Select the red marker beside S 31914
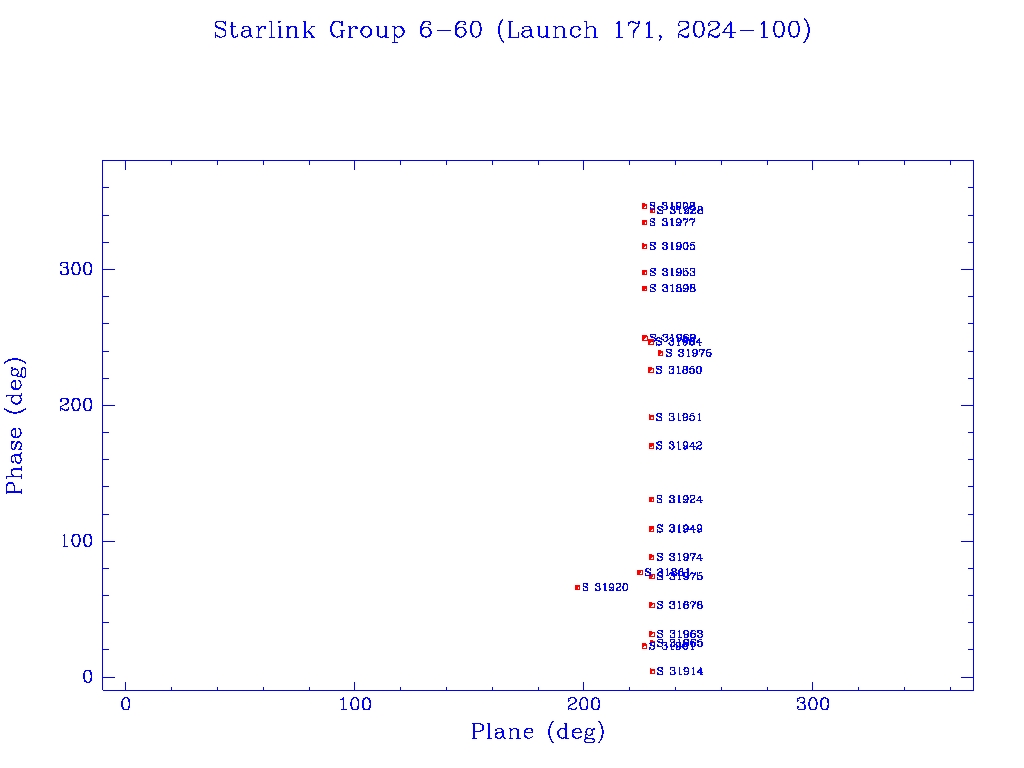The image size is (1024, 768). 652,671
